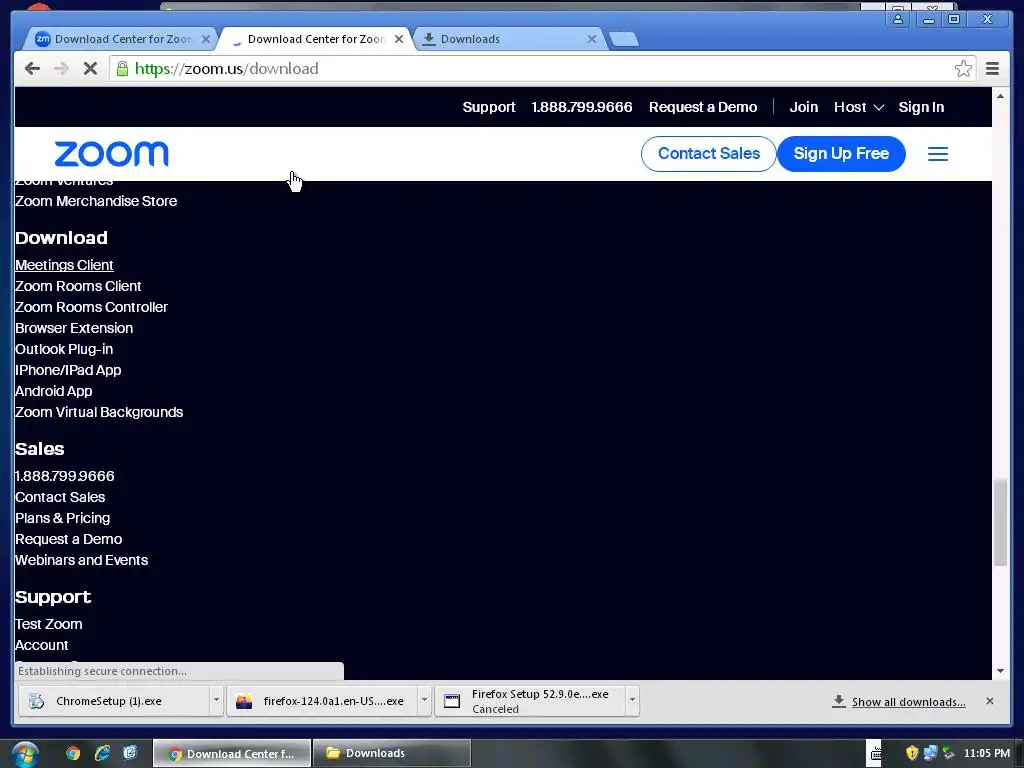Screen dimensions: 1024x768
Task: Click the on-screen keyboard tray icon
Action: 876,753
